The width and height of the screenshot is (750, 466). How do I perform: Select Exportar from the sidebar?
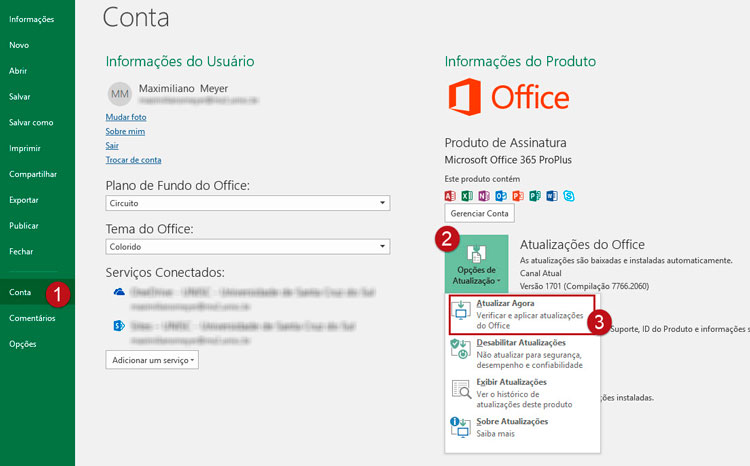24,200
